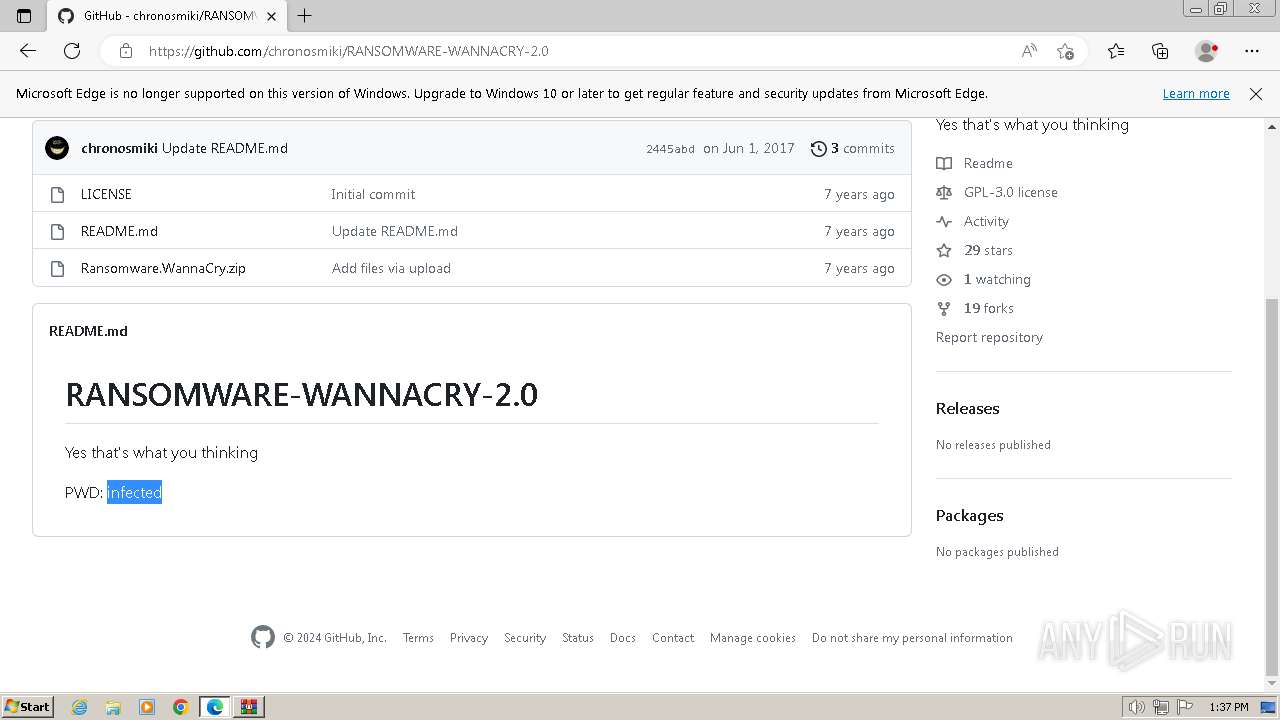The image size is (1280, 720).
Task: Click Manage cookies in footer
Action: tap(753, 637)
